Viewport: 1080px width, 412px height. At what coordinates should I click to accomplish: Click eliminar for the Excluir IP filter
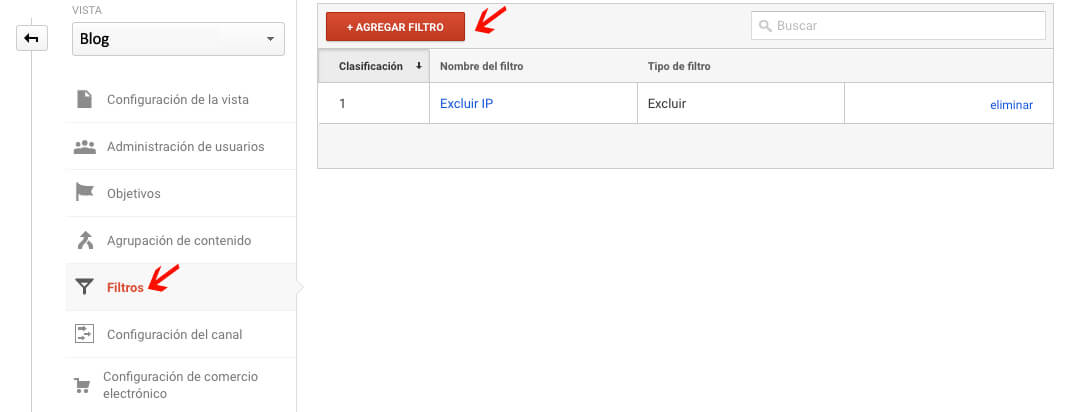click(1011, 105)
